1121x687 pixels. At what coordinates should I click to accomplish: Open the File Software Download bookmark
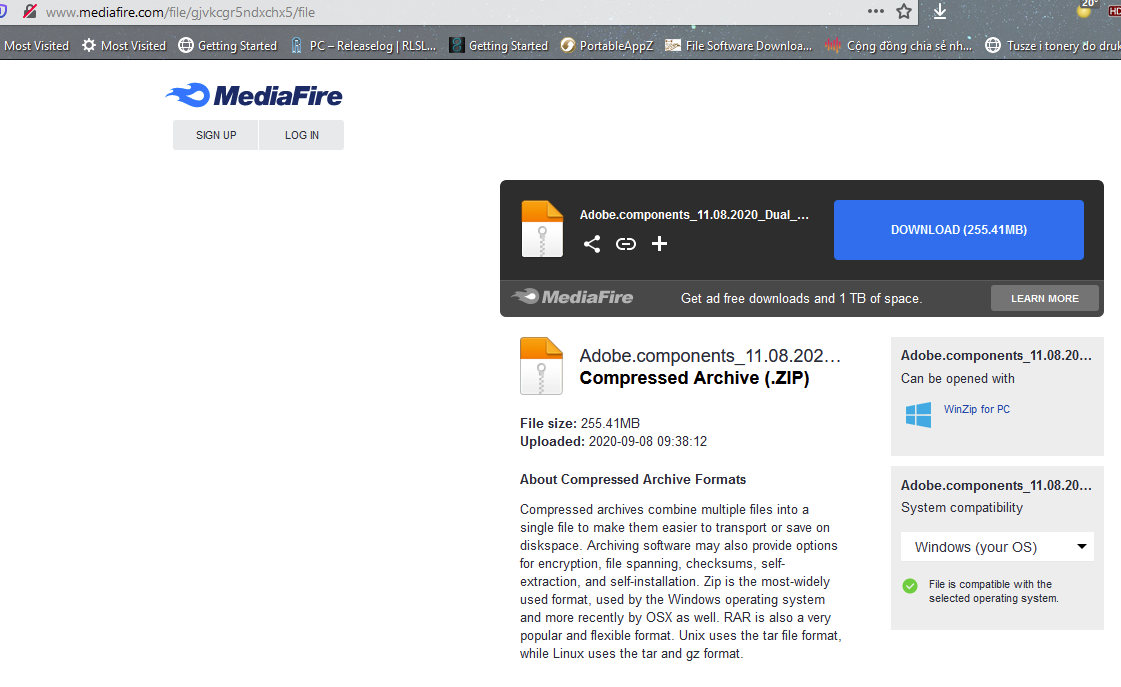point(738,45)
